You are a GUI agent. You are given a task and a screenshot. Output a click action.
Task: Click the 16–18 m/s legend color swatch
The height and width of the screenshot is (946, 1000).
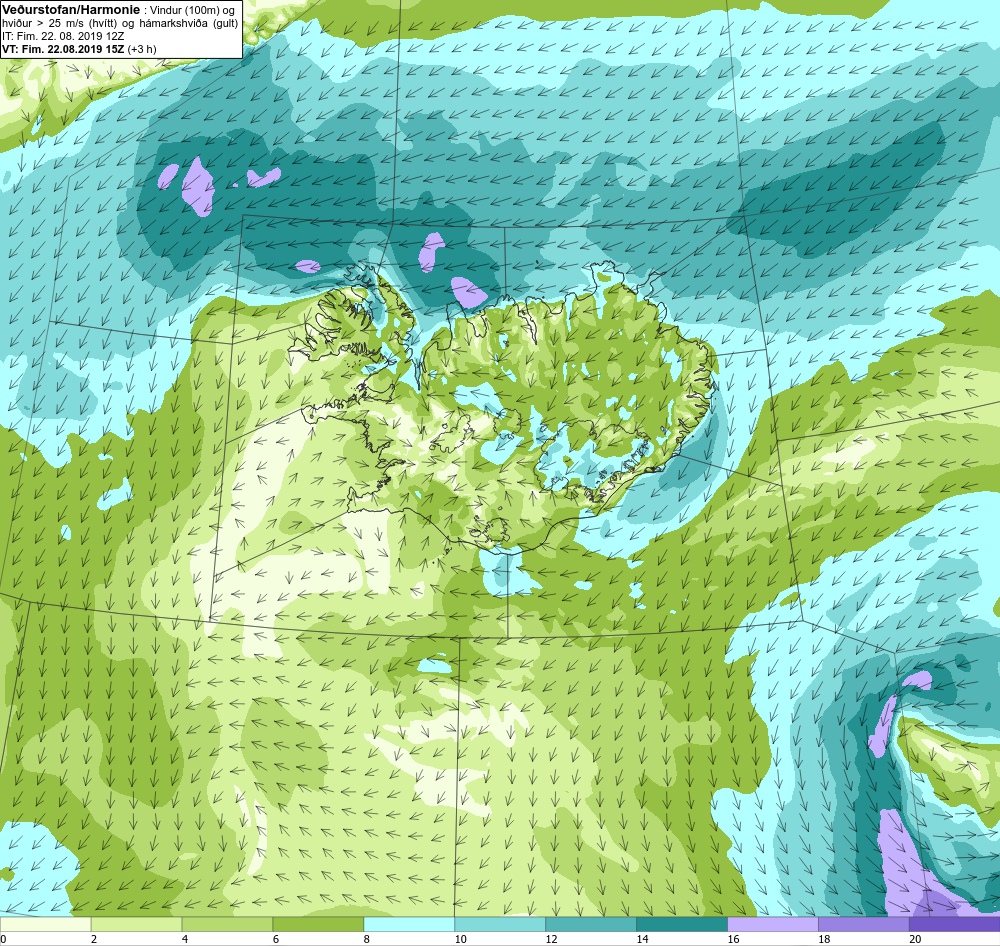click(772, 924)
